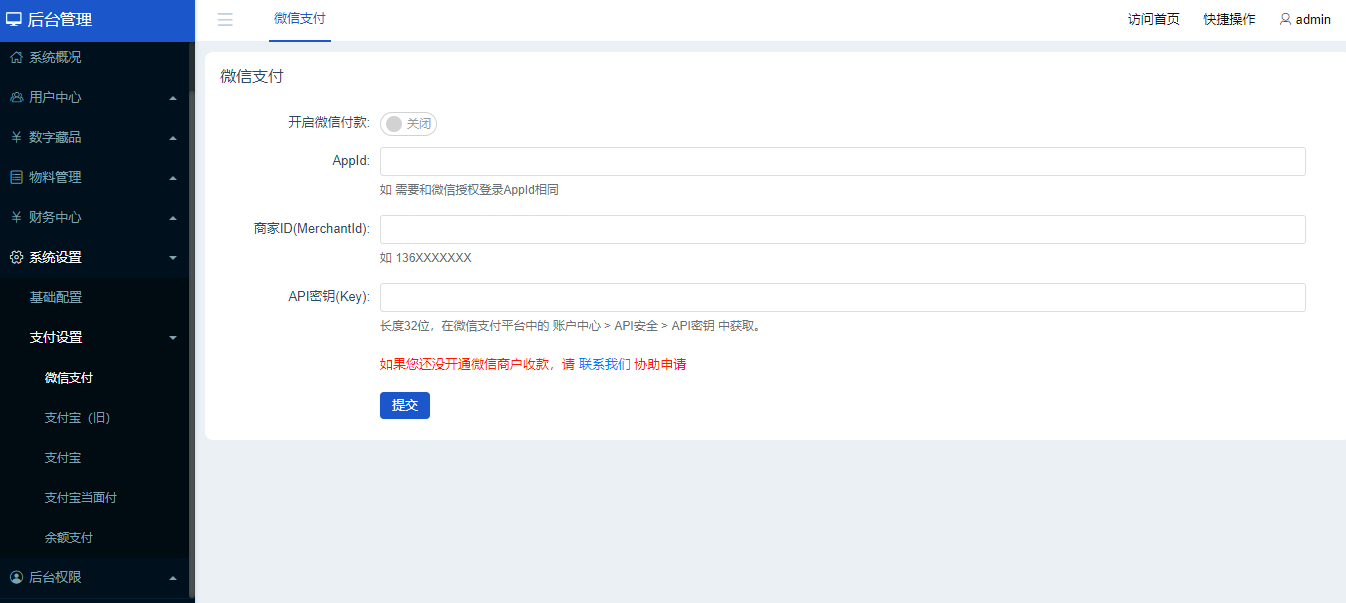Image resolution: width=1346 pixels, height=603 pixels.
Task: Click the 提交 submit button
Action: 404,405
